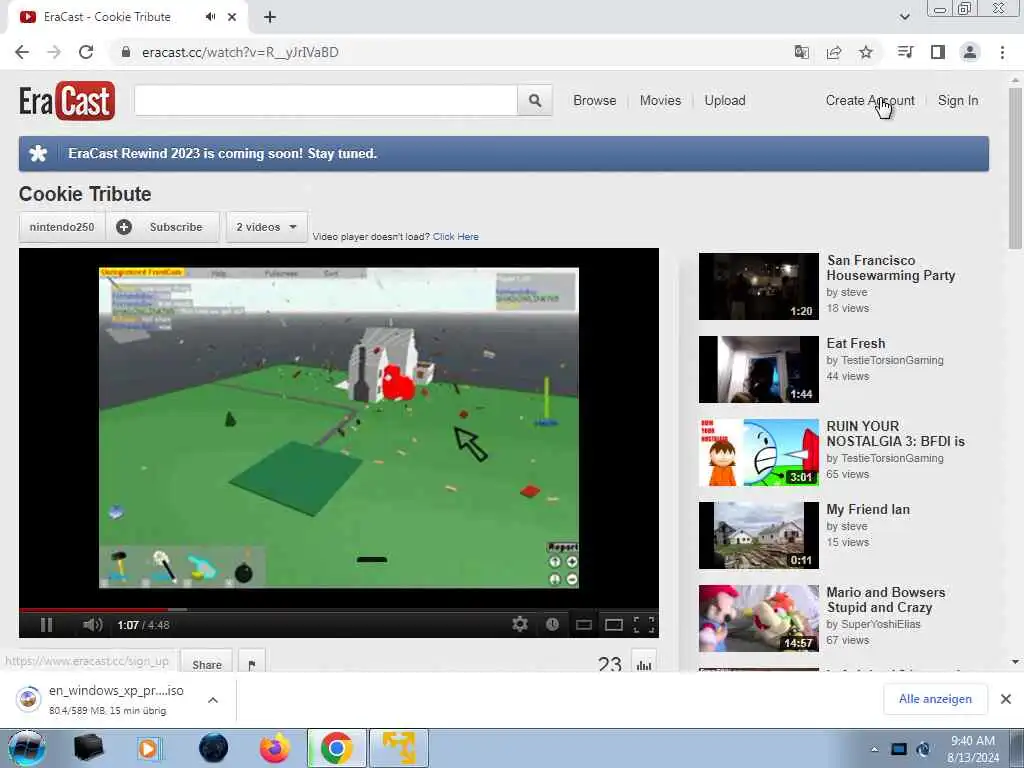1024x768 pixels.
Task: Open Mario and Bowsers Stupid and Crazy thumbnail
Action: pos(758,618)
